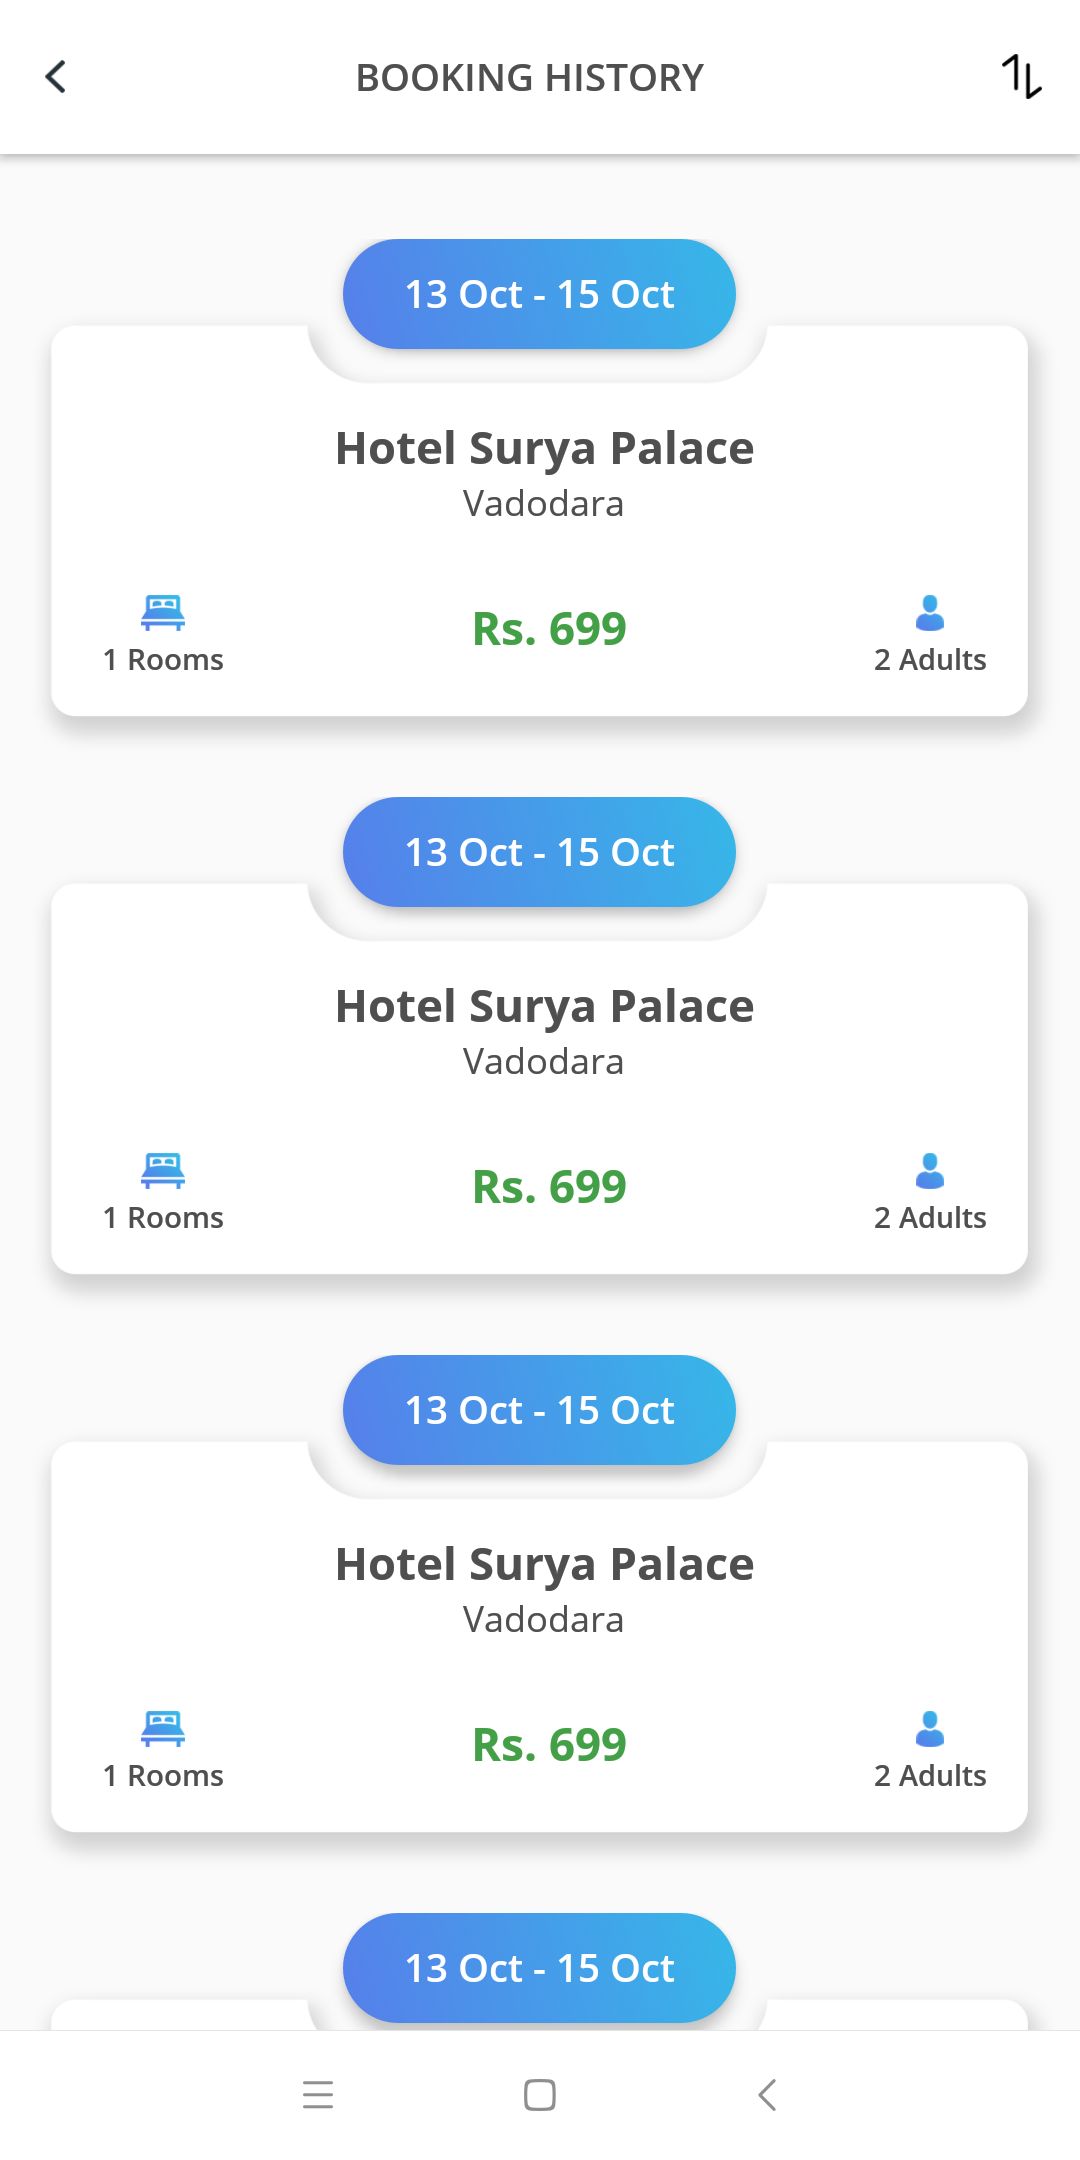
Task: Tap the person icon in second booking
Action: click(930, 1170)
